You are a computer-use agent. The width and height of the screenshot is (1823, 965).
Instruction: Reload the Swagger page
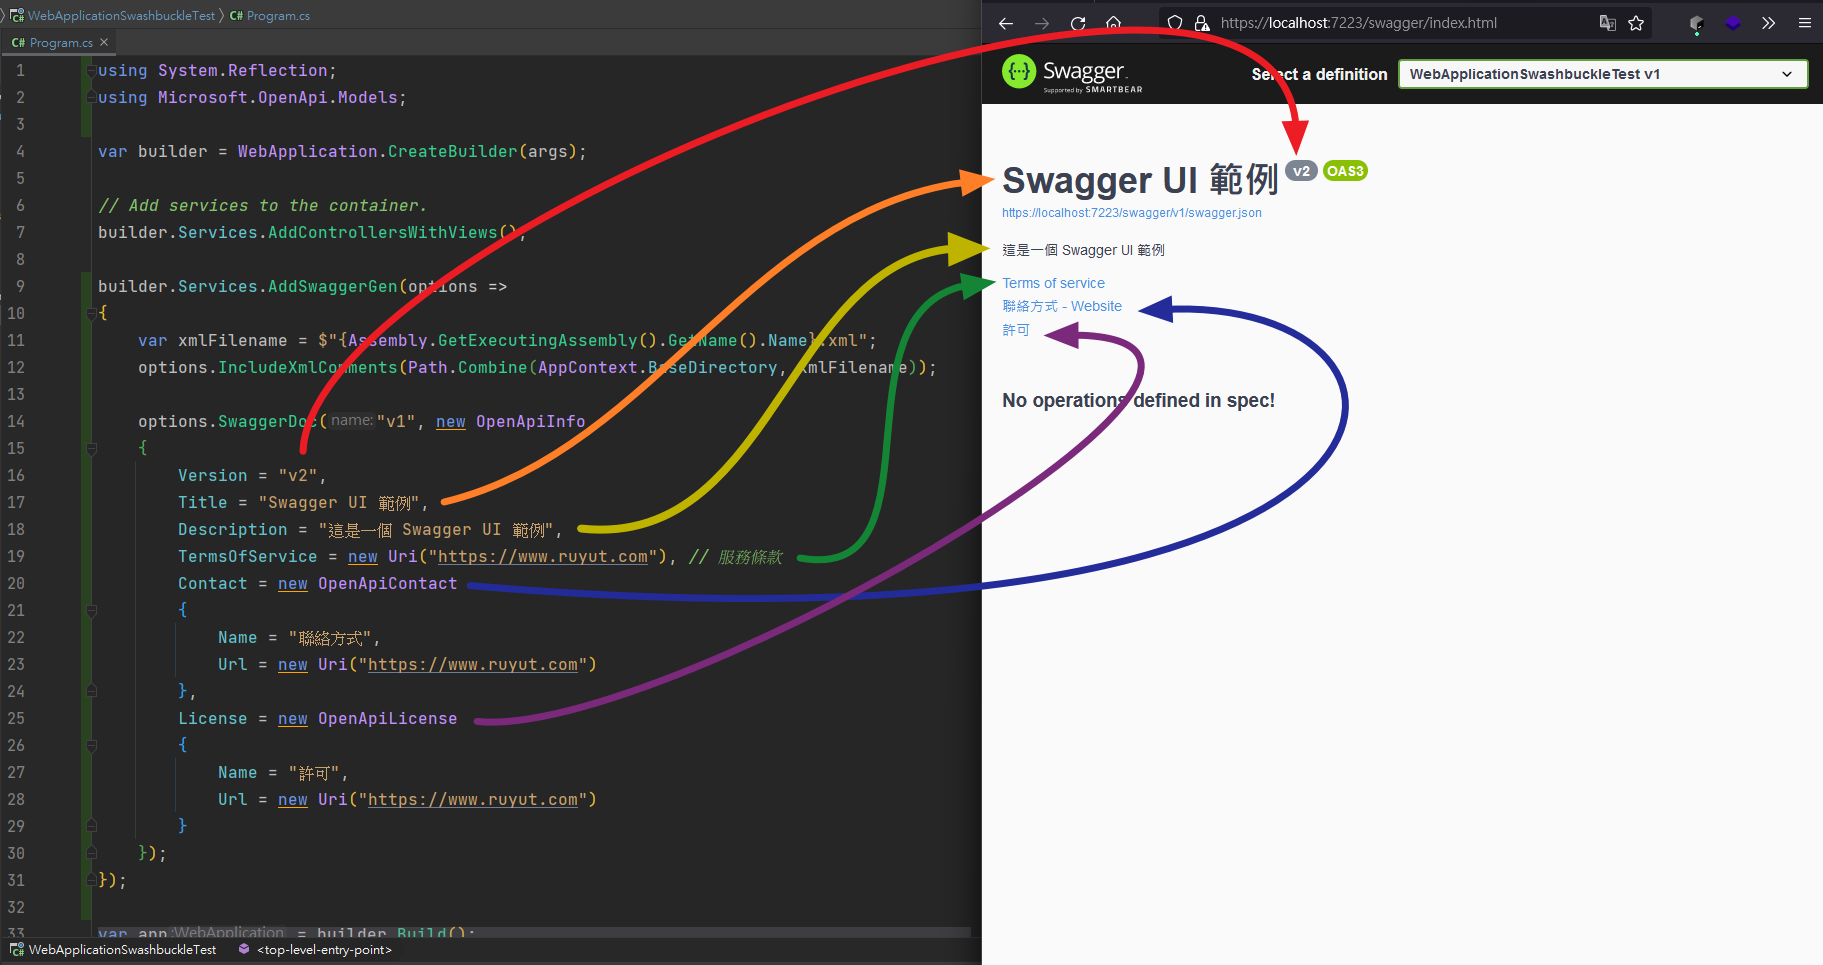tap(1078, 23)
